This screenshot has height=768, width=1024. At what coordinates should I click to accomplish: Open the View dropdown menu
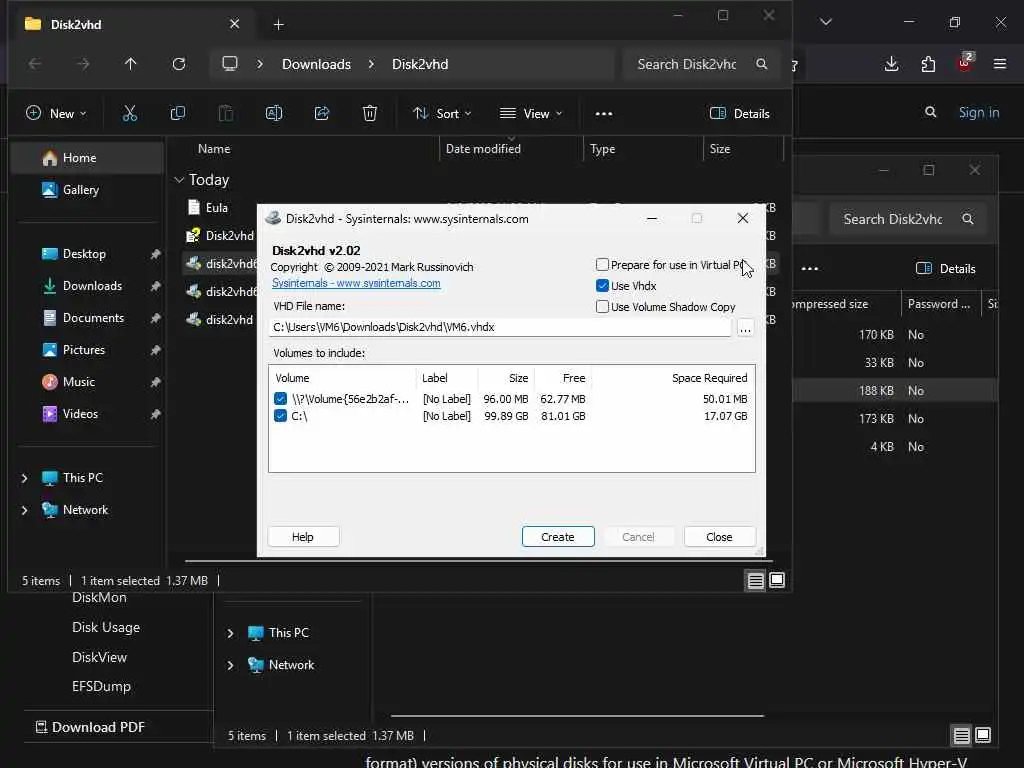(531, 114)
